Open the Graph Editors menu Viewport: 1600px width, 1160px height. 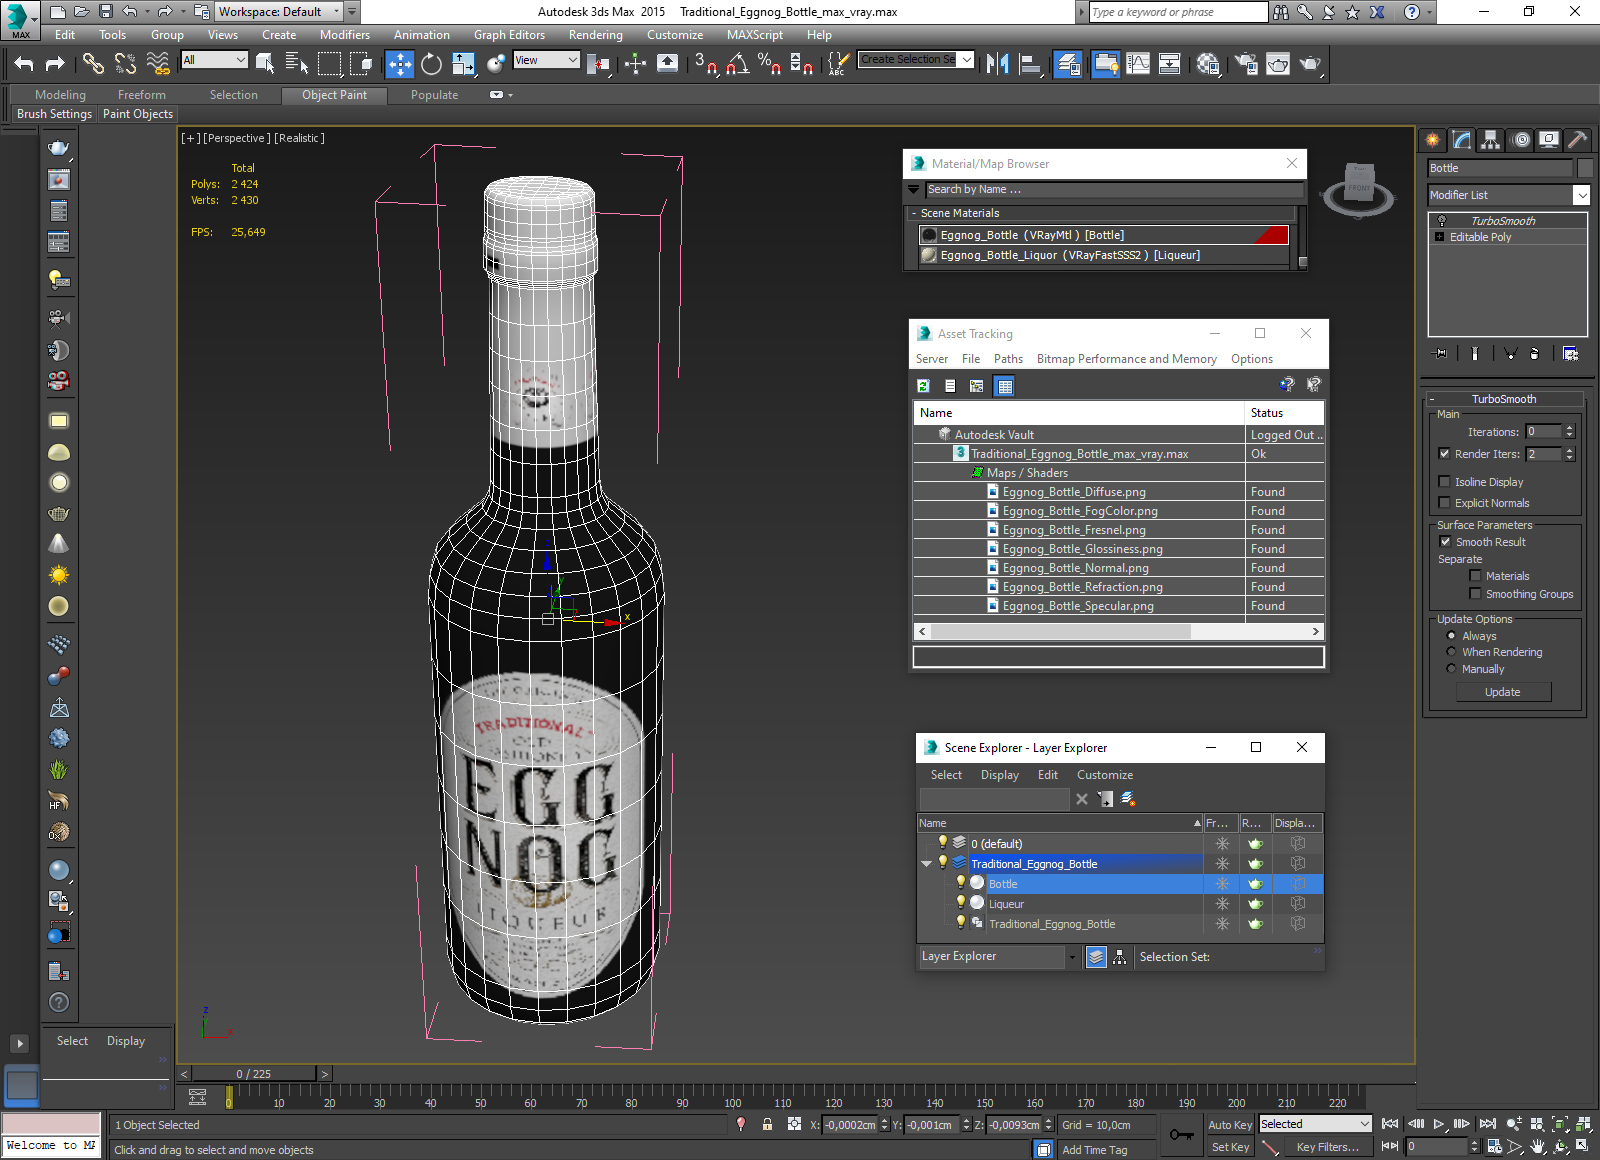pos(509,35)
